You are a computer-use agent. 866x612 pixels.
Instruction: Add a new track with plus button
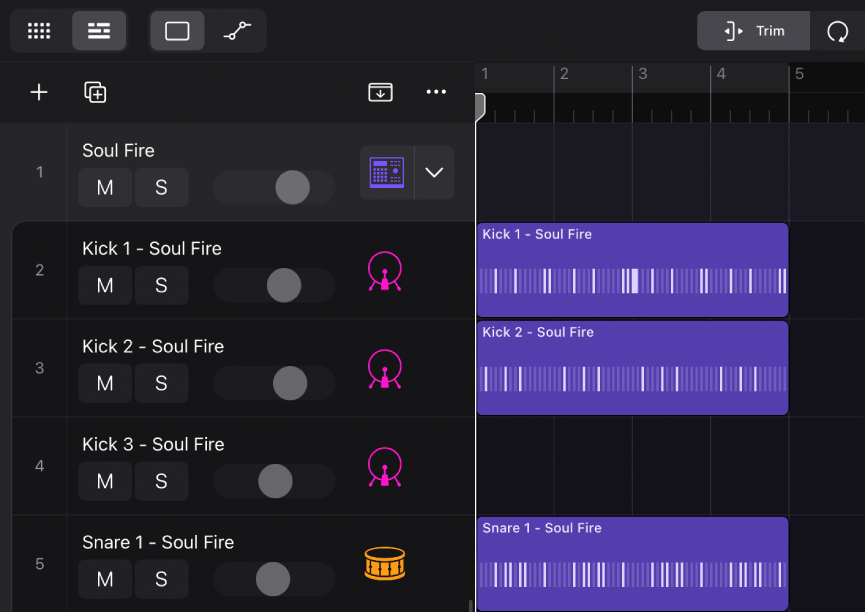pos(39,92)
